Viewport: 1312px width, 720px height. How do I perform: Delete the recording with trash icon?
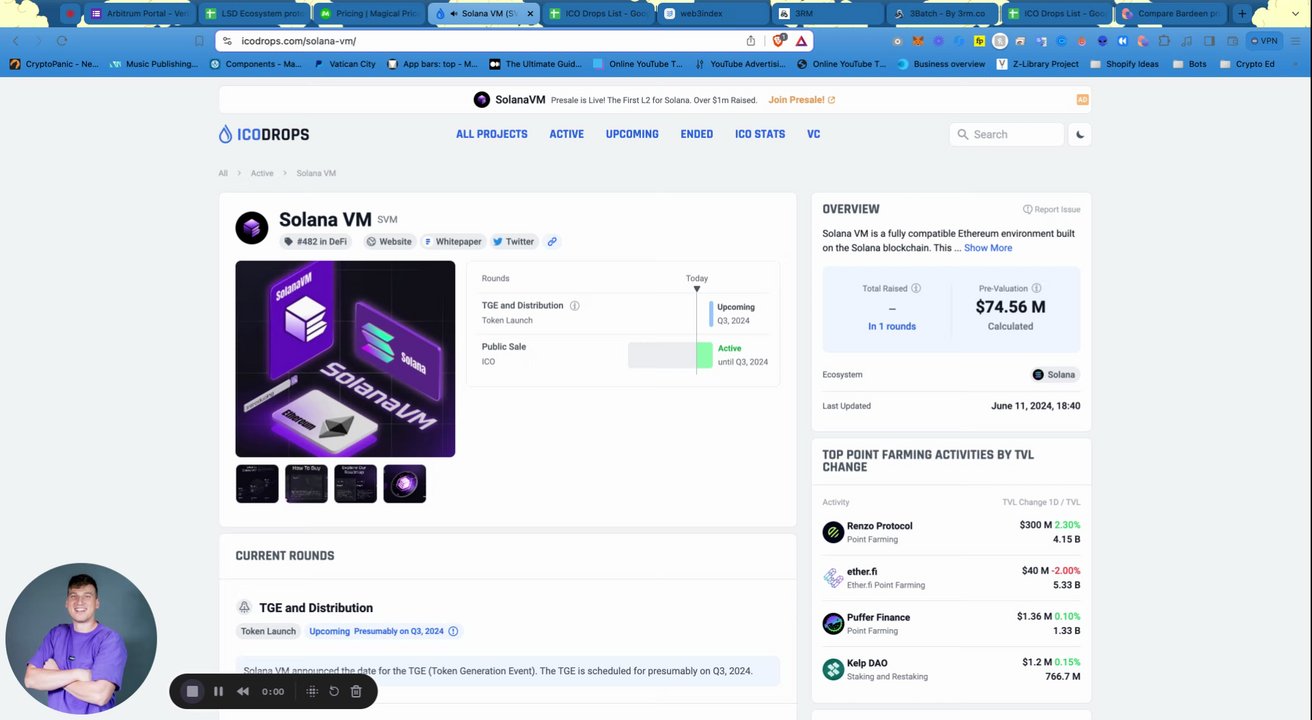click(x=356, y=691)
